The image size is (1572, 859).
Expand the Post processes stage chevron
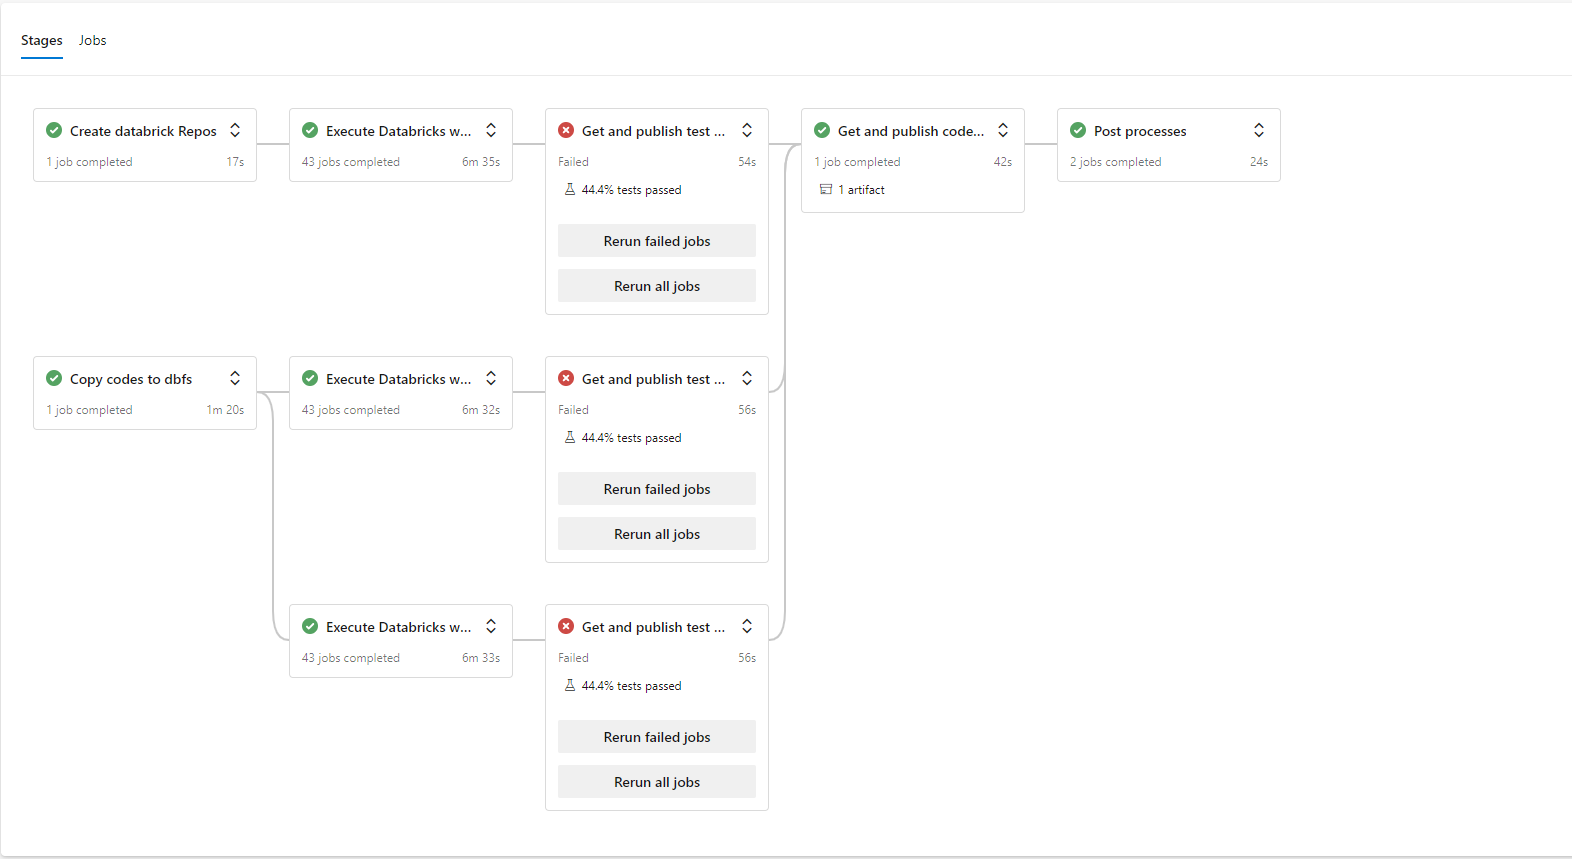click(x=1259, y=131)
